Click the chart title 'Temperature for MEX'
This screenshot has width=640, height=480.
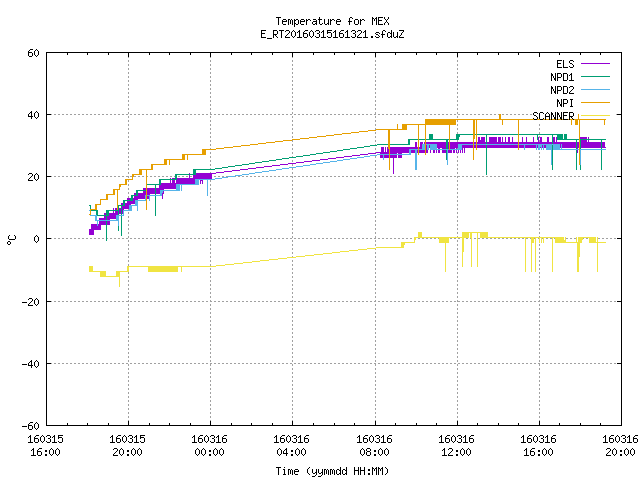[332, 21]
